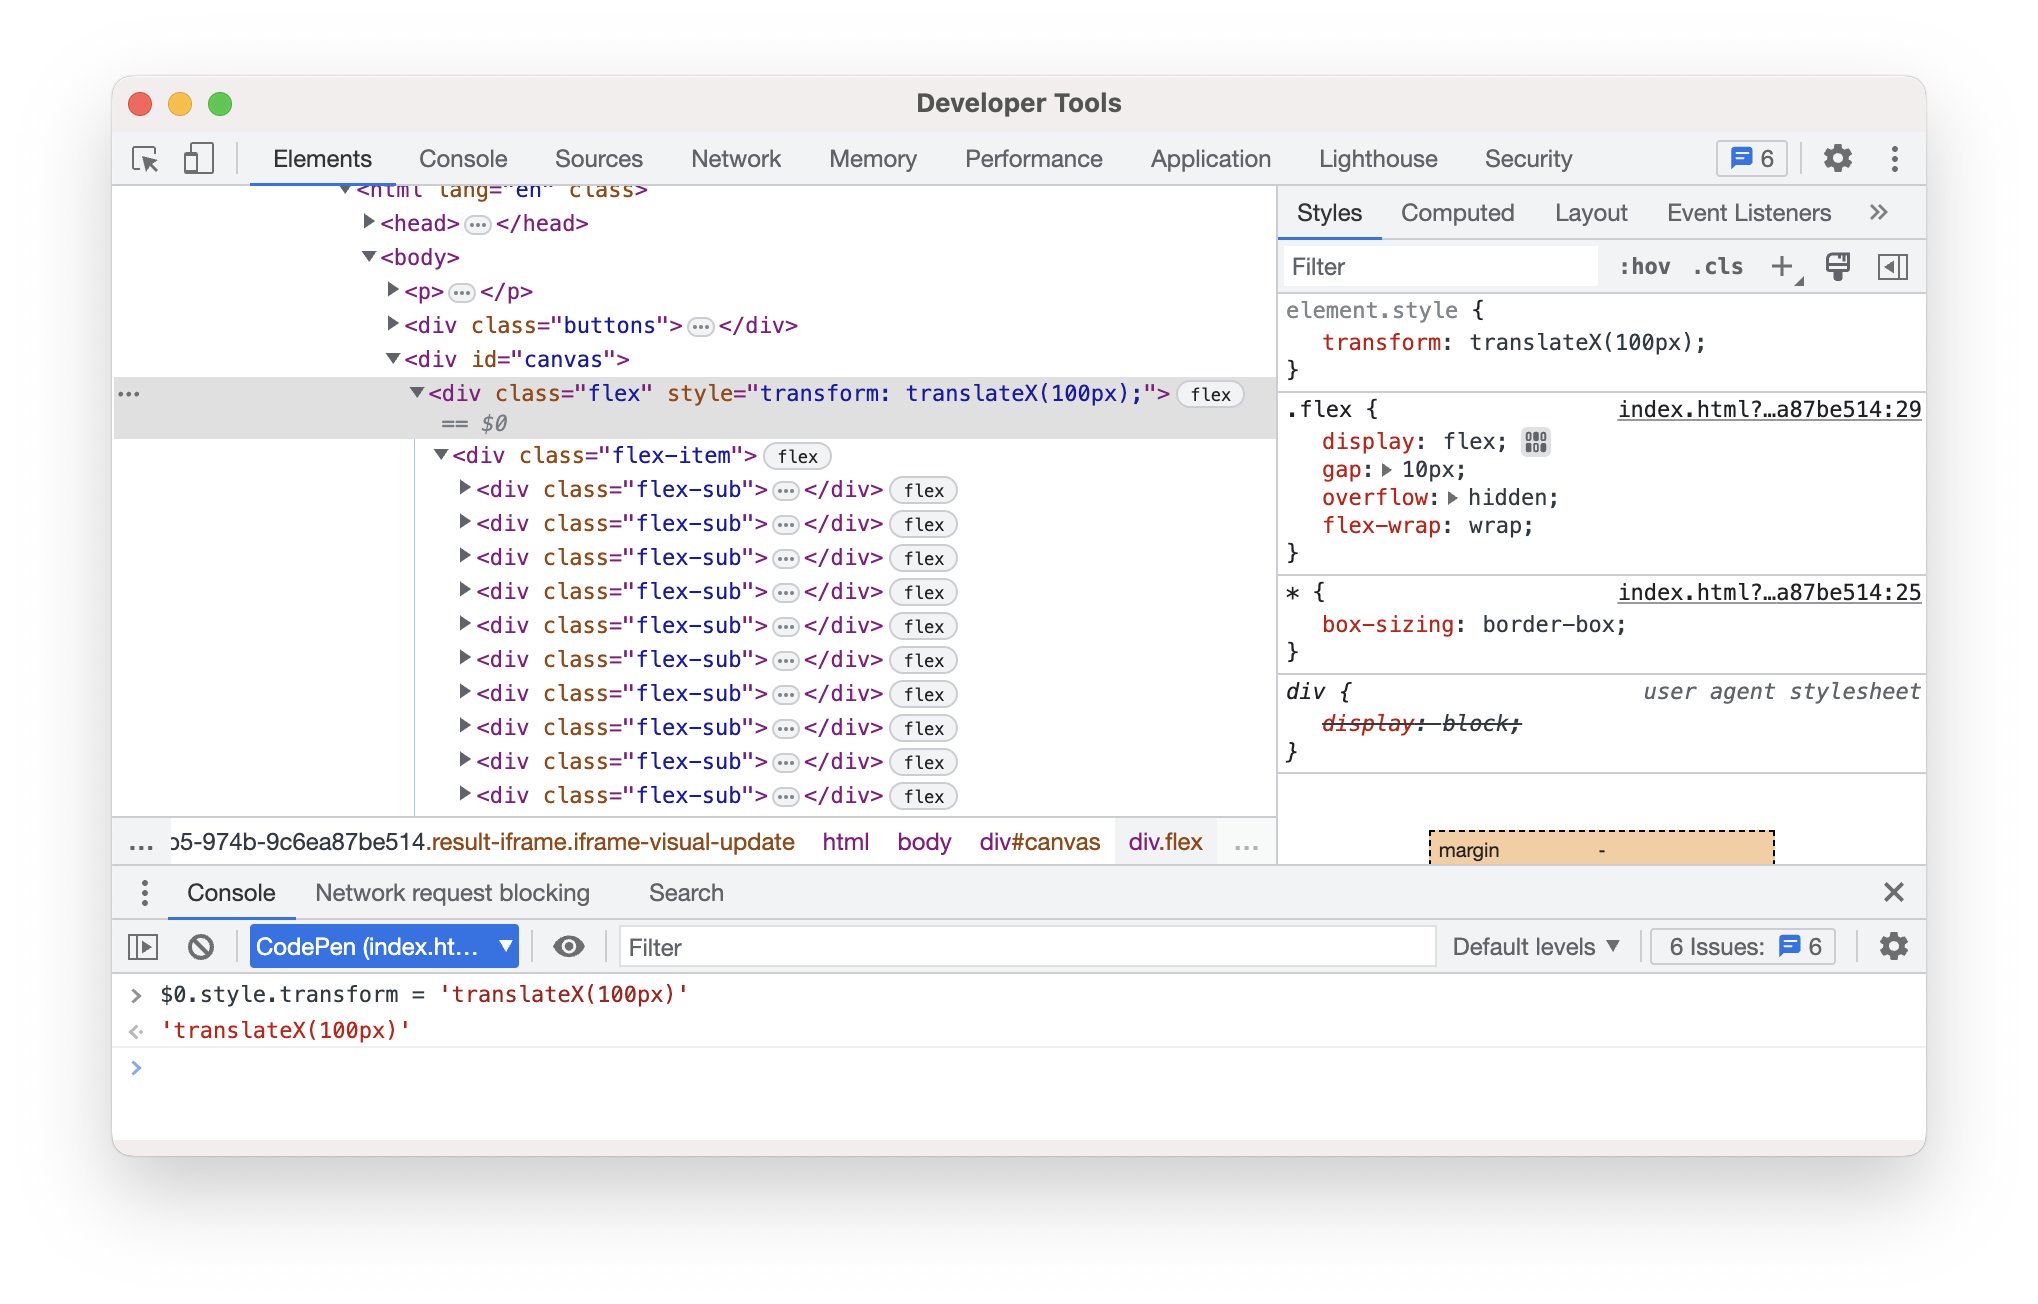Toggle flex badge on first flex-sub row
This screenshot has width=2038, height=1304.
[923, 491]
